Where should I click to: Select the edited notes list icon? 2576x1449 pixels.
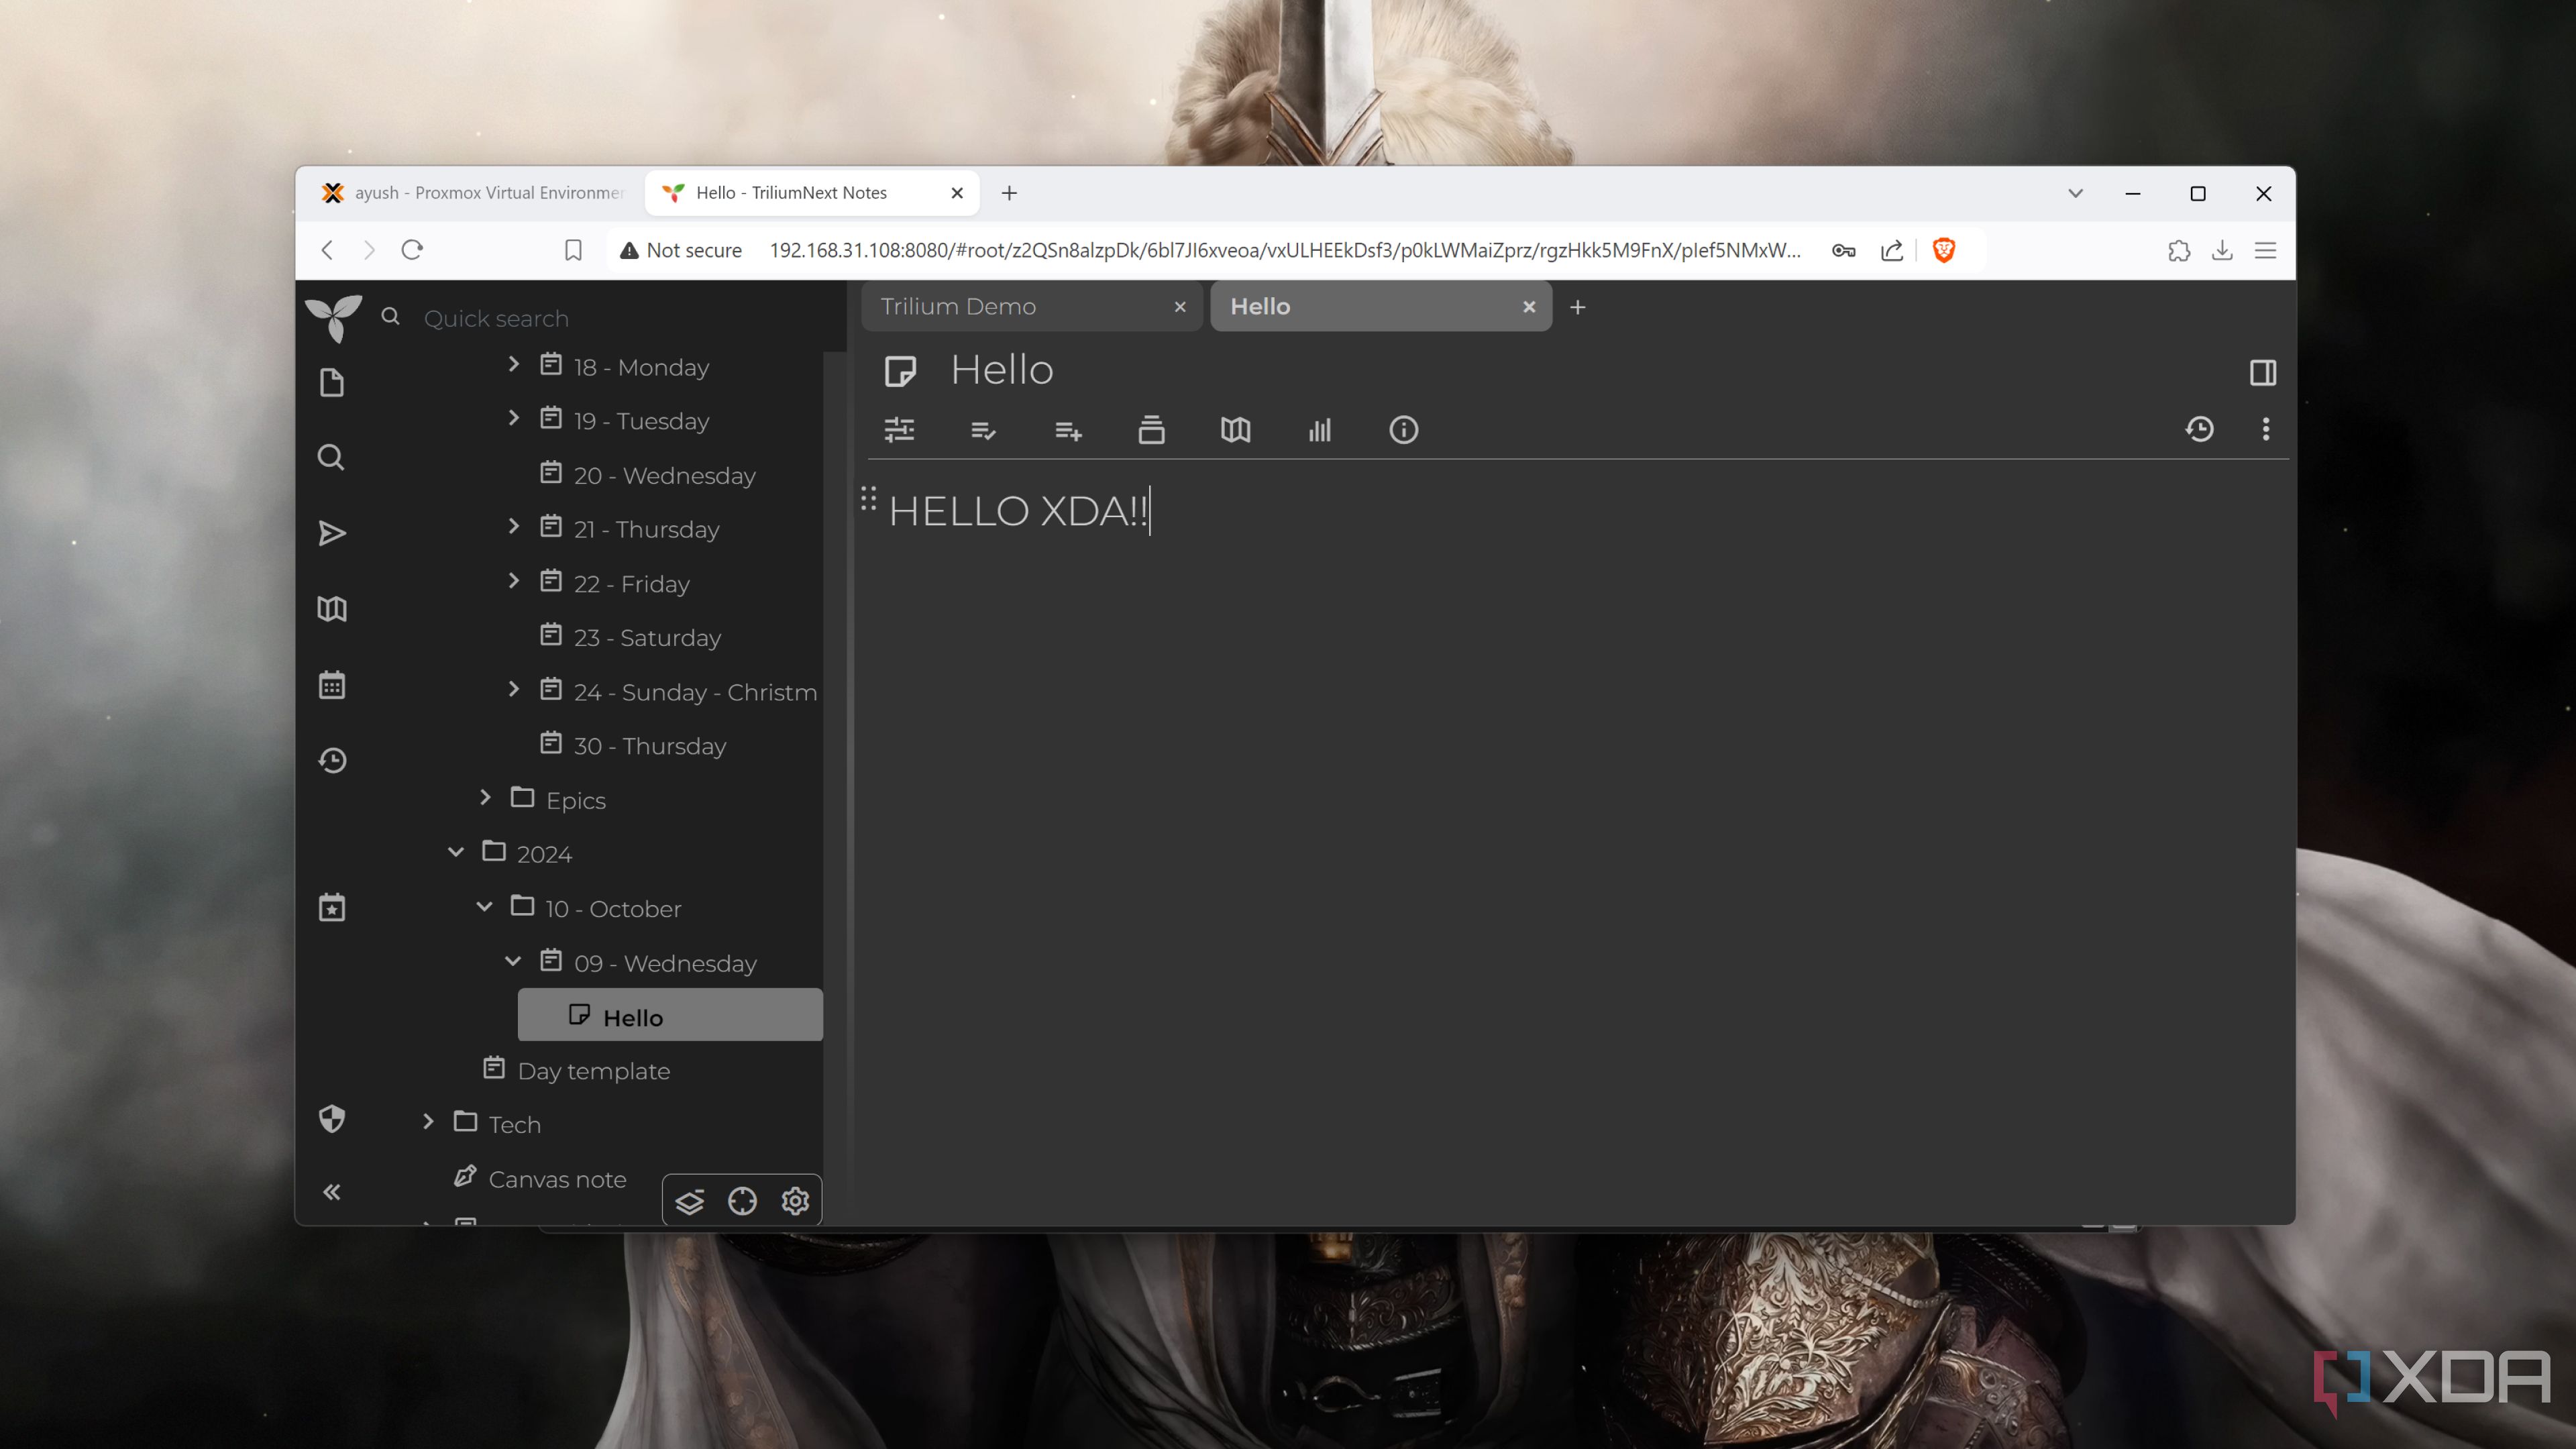[983, 430]
